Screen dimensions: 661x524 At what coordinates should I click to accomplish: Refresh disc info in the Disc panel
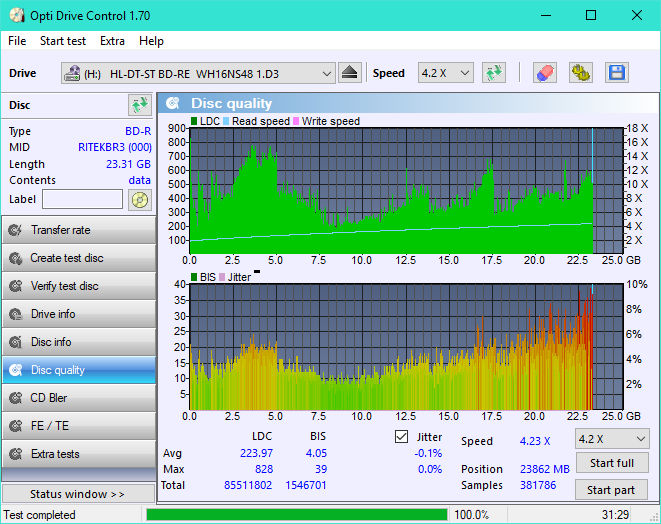point(140,105)
